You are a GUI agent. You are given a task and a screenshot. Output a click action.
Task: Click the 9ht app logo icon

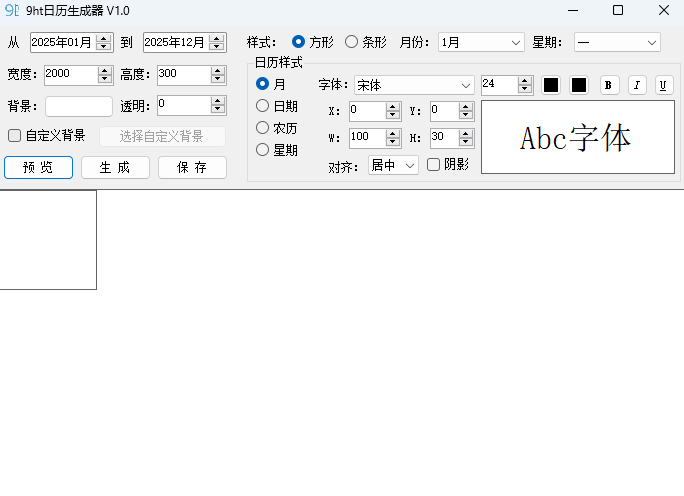[x=12, y=10]
